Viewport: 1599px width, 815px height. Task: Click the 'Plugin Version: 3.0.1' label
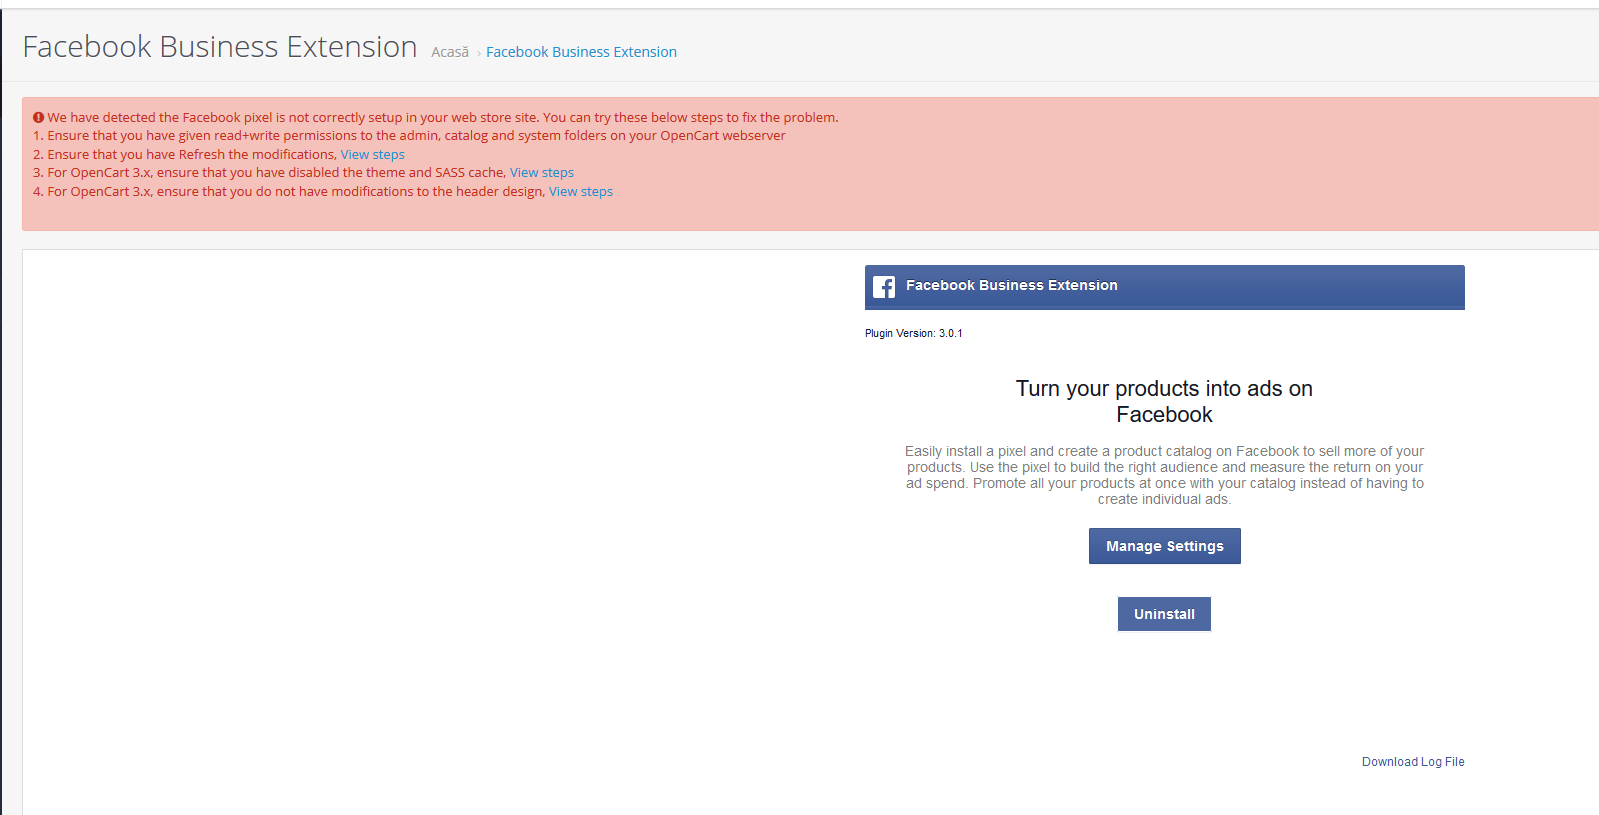[913, 332]
